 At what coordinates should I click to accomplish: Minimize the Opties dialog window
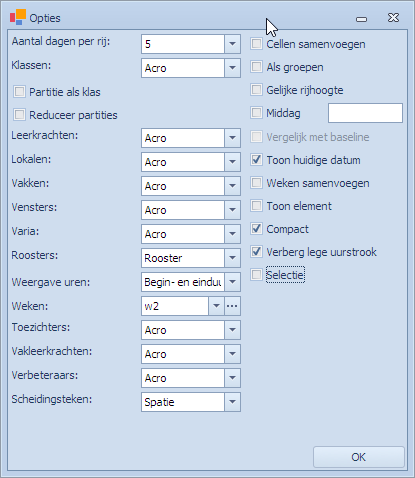click(x=361, y=19)
